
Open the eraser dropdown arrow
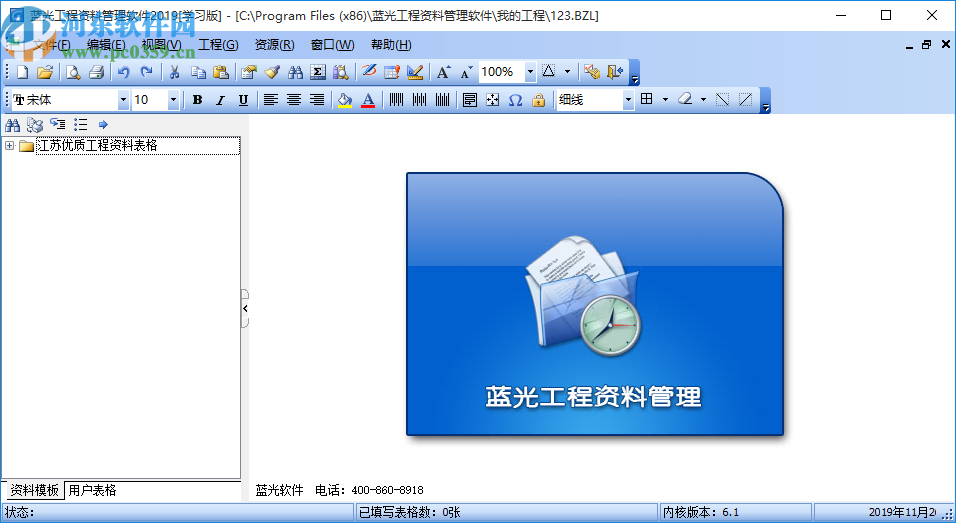(x=703, y=99)
